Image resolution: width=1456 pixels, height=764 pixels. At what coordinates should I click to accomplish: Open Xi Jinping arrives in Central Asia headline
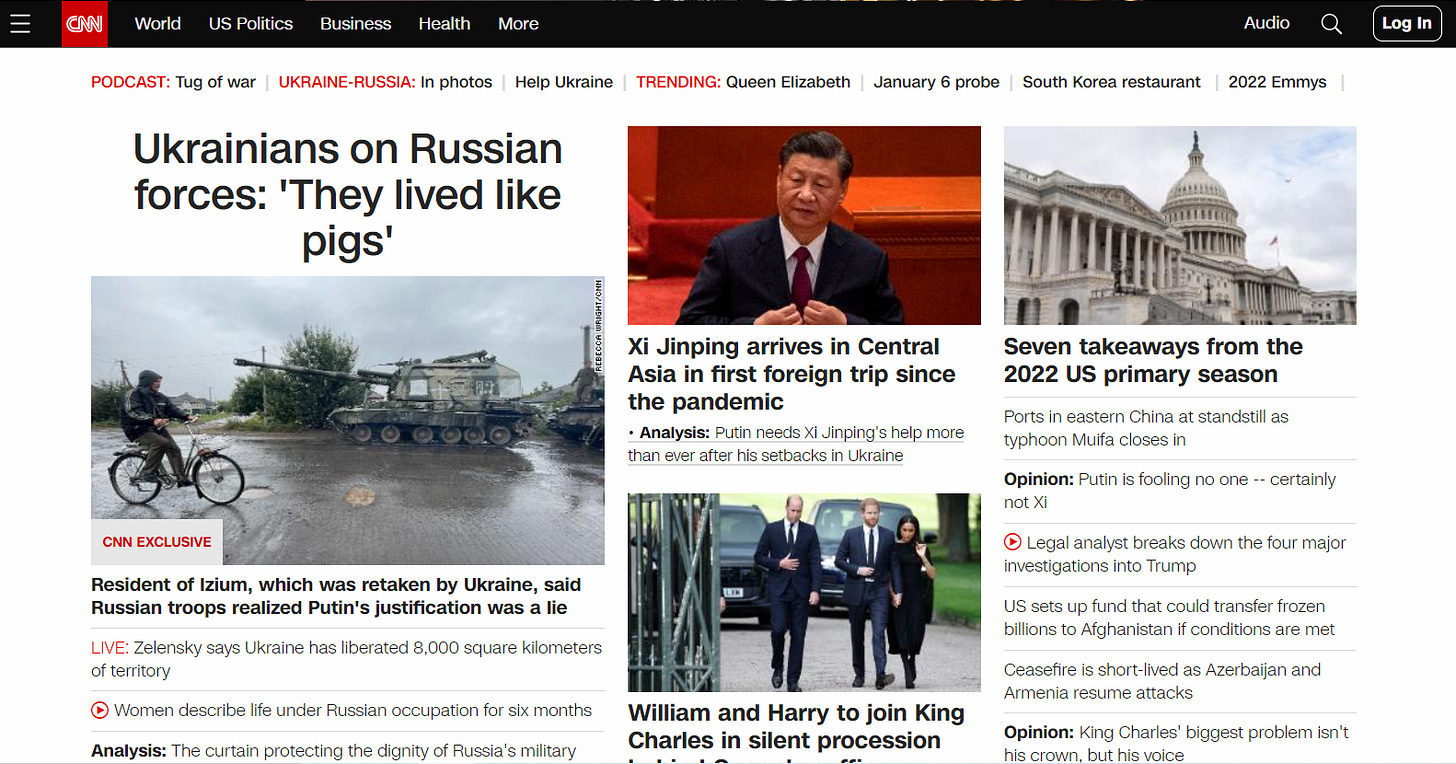click(x=792, y=374)
